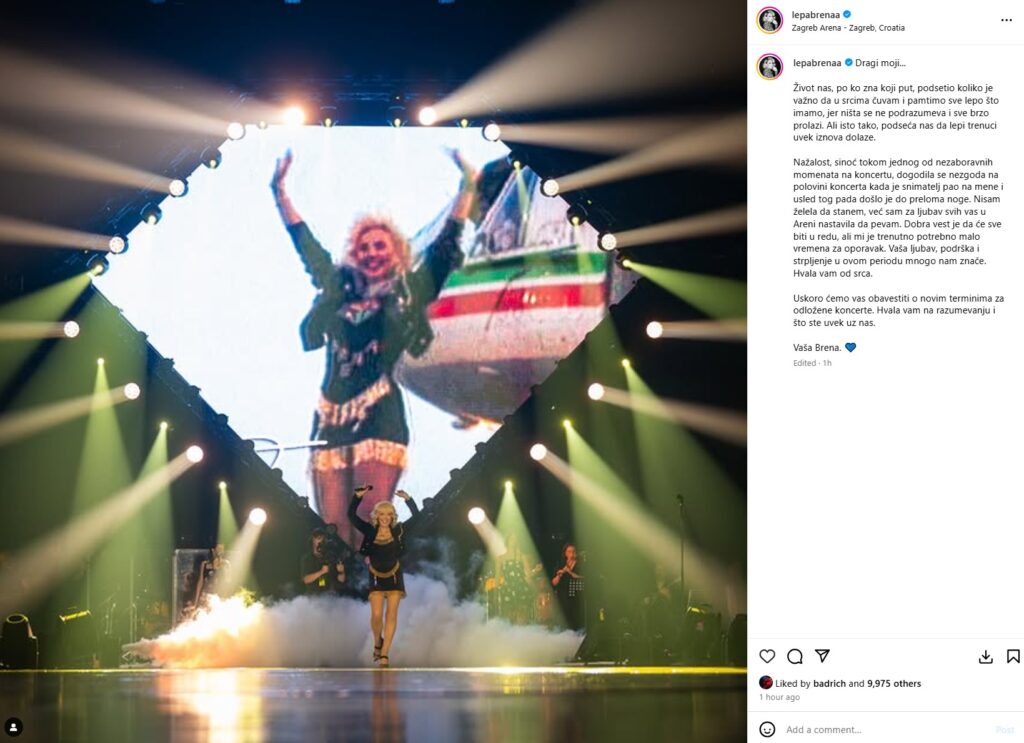Open the emoji picker smiley icon
The width and height of the screenshot is (1024, 743).
pos(767,729)
